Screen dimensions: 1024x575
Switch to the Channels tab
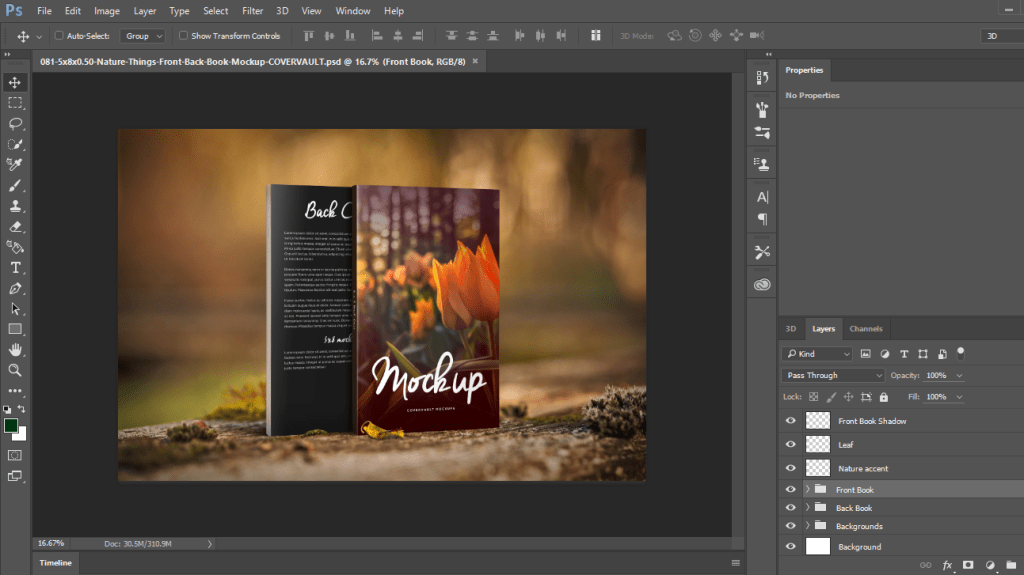(865, 329)
